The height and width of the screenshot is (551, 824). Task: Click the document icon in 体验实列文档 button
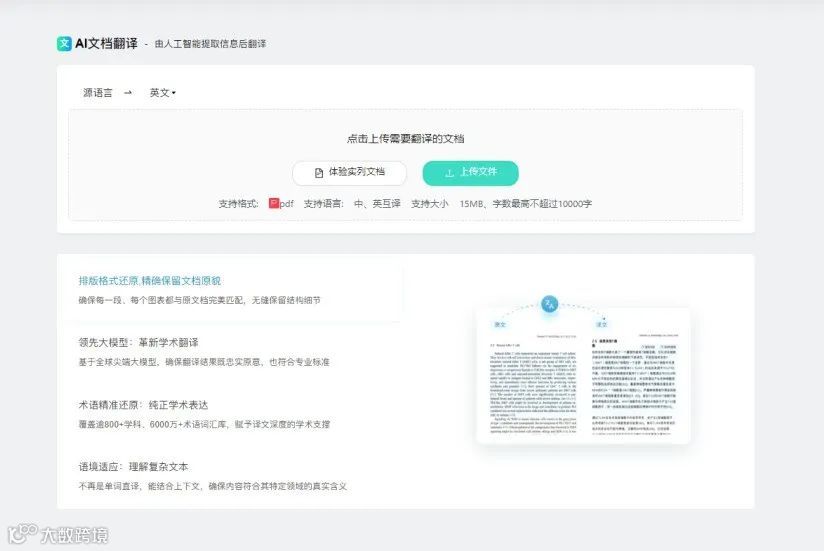(318, 173)
